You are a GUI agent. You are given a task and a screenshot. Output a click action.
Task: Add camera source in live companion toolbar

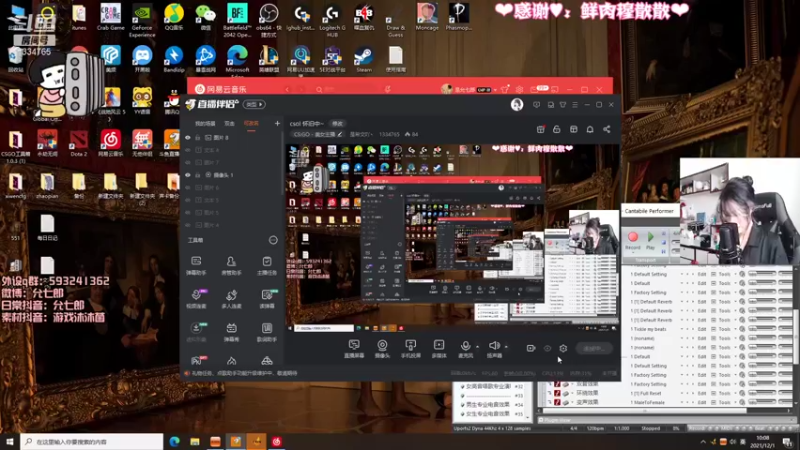[x=382, y=349]
